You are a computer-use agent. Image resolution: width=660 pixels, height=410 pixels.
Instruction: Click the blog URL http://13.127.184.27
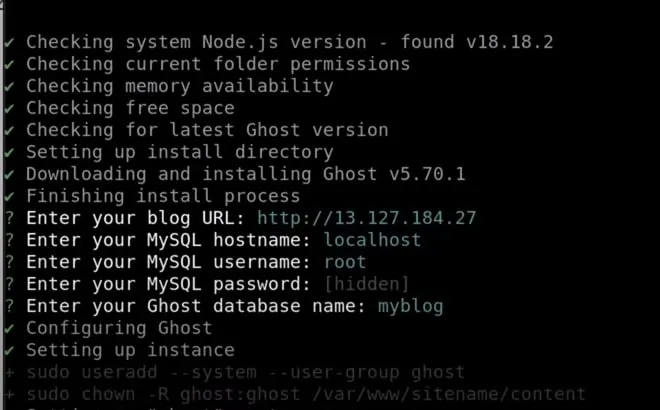pyautogui.click(x=366, y=218)
